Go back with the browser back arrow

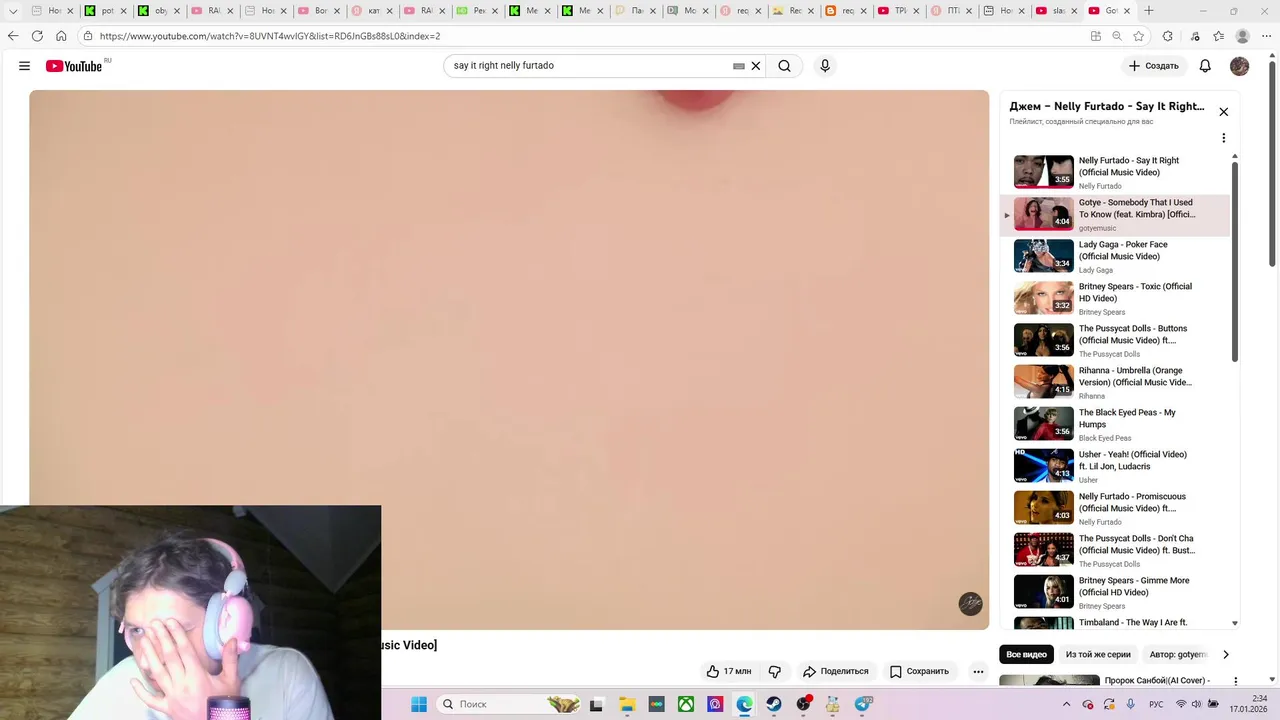(13, 36)
